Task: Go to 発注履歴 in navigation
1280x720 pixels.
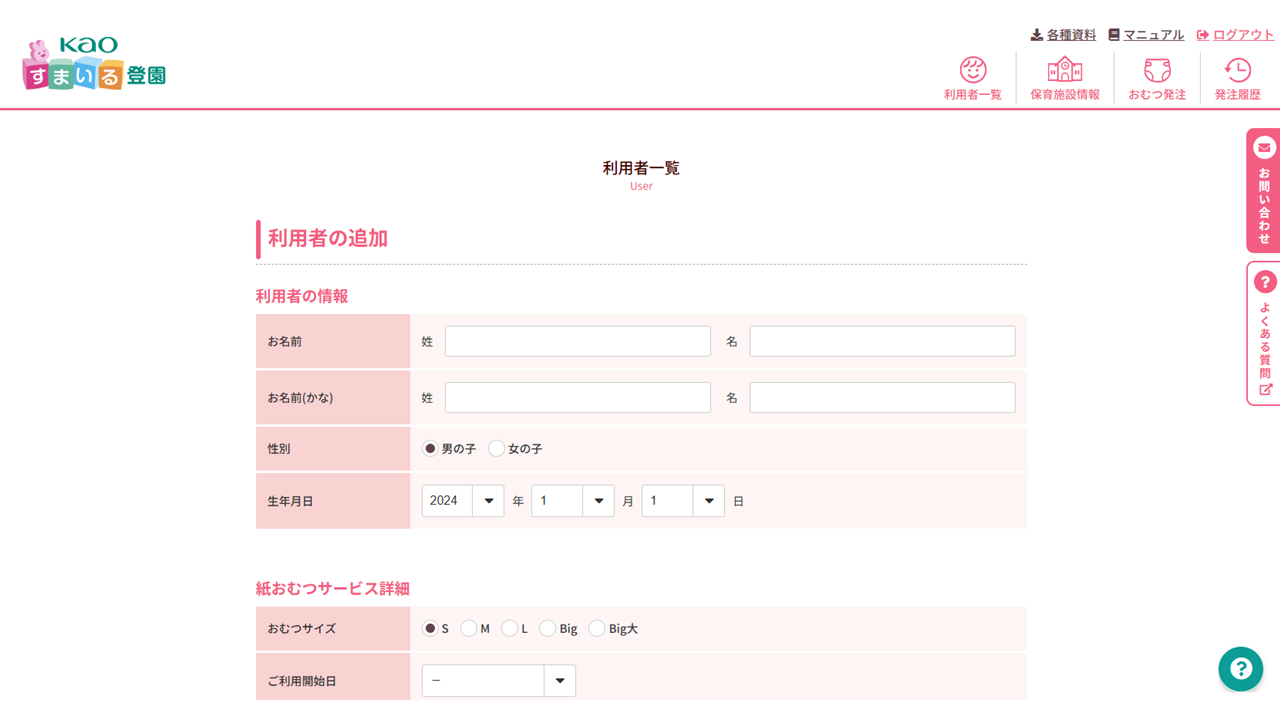Action: coord(1238,95)
